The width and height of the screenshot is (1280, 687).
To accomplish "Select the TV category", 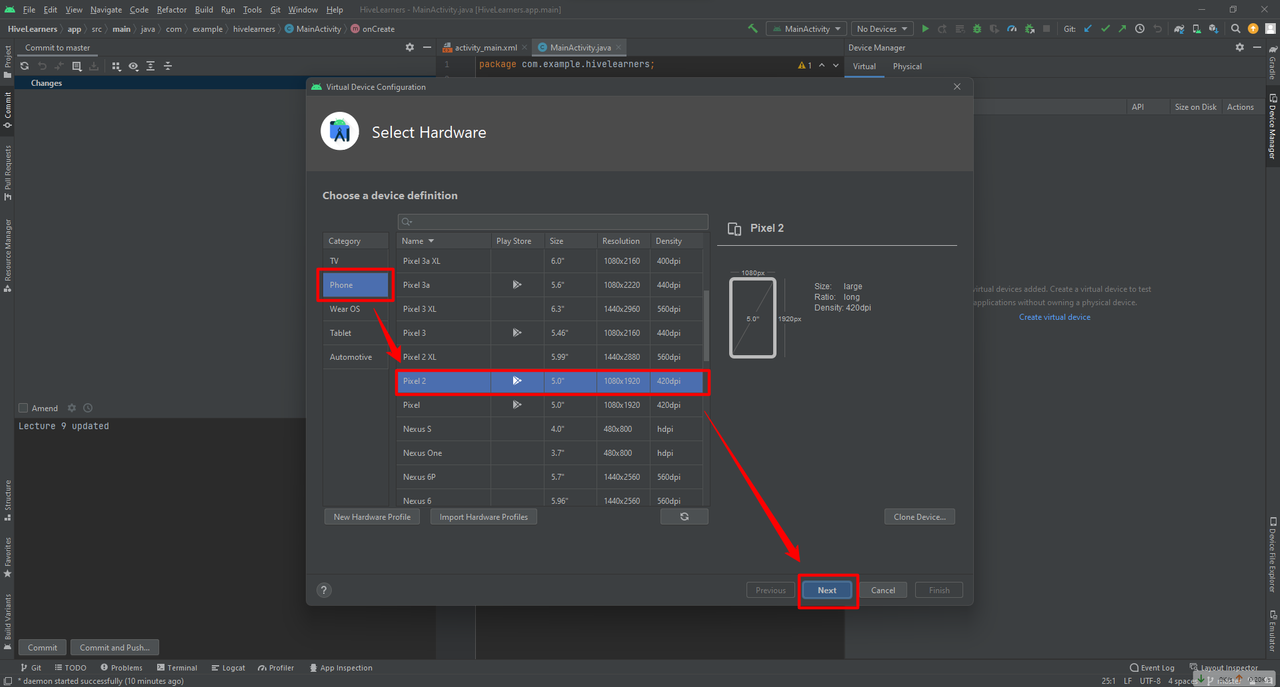I will click(356, 261).
